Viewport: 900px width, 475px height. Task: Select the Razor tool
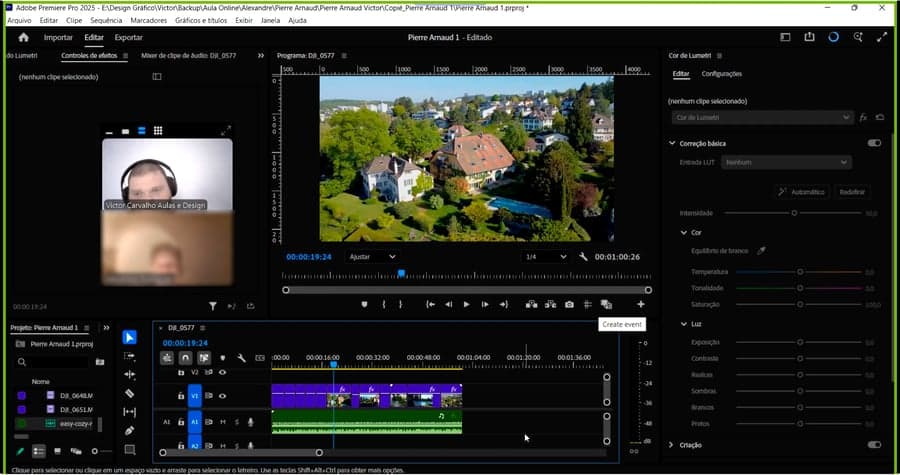(x=130, y=394)
